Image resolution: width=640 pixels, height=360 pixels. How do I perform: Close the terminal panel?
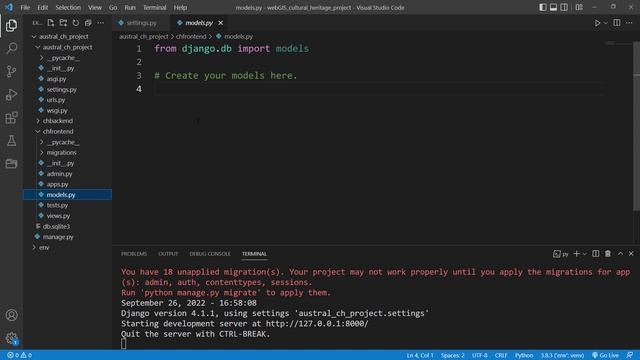tap(631, 254)
